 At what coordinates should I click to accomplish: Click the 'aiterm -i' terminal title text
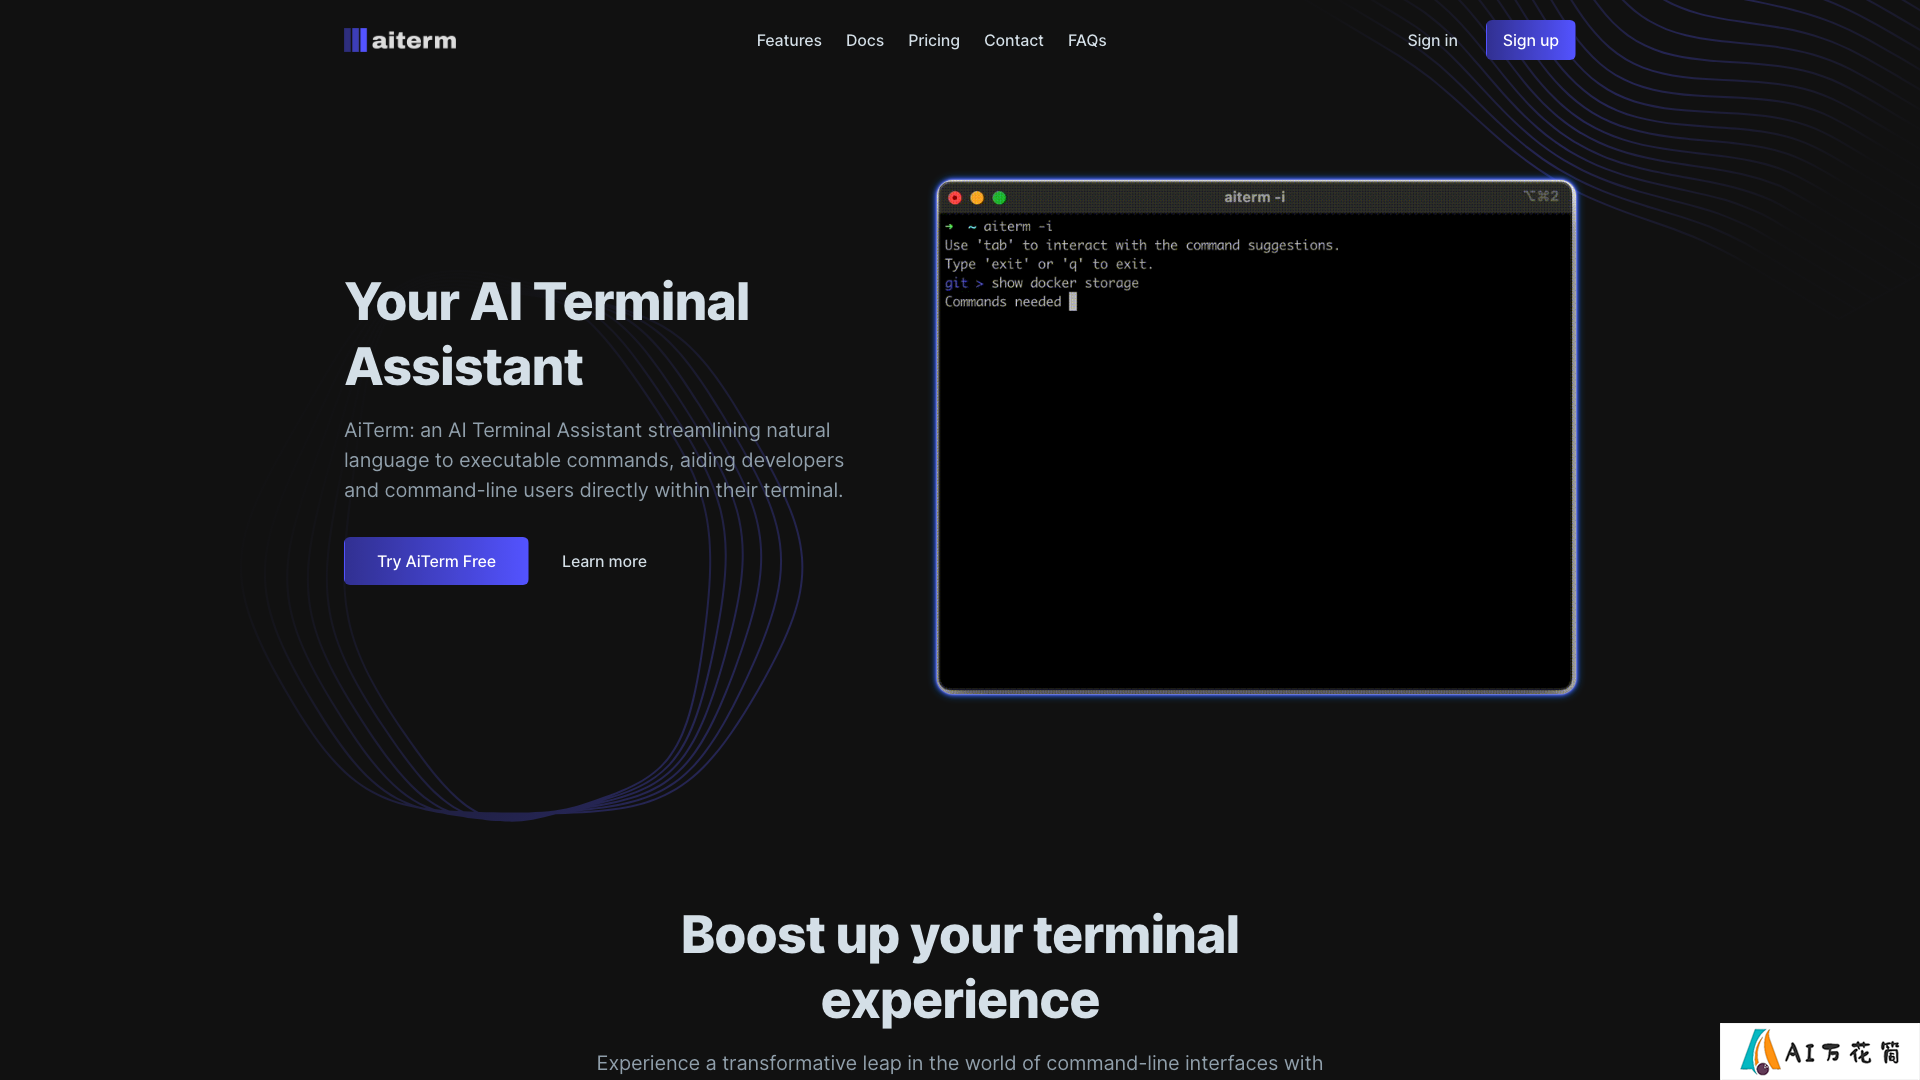1254,197
